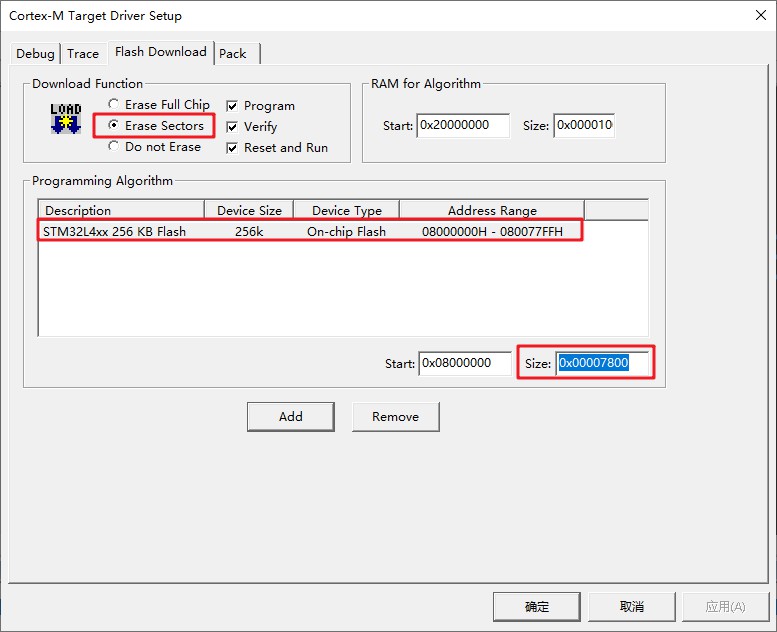Click the Device Size column header

[249, 210]
